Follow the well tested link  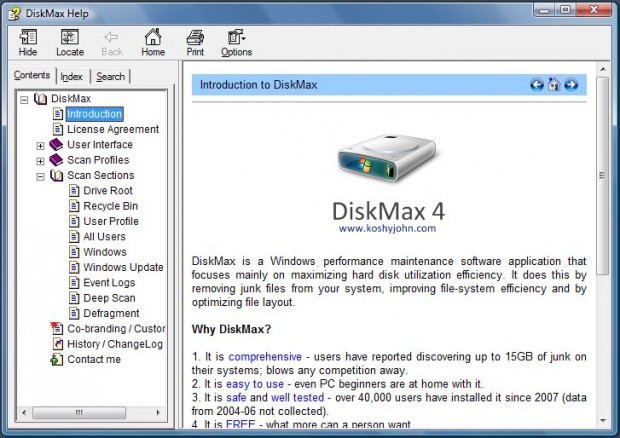(x=297, y=397)
